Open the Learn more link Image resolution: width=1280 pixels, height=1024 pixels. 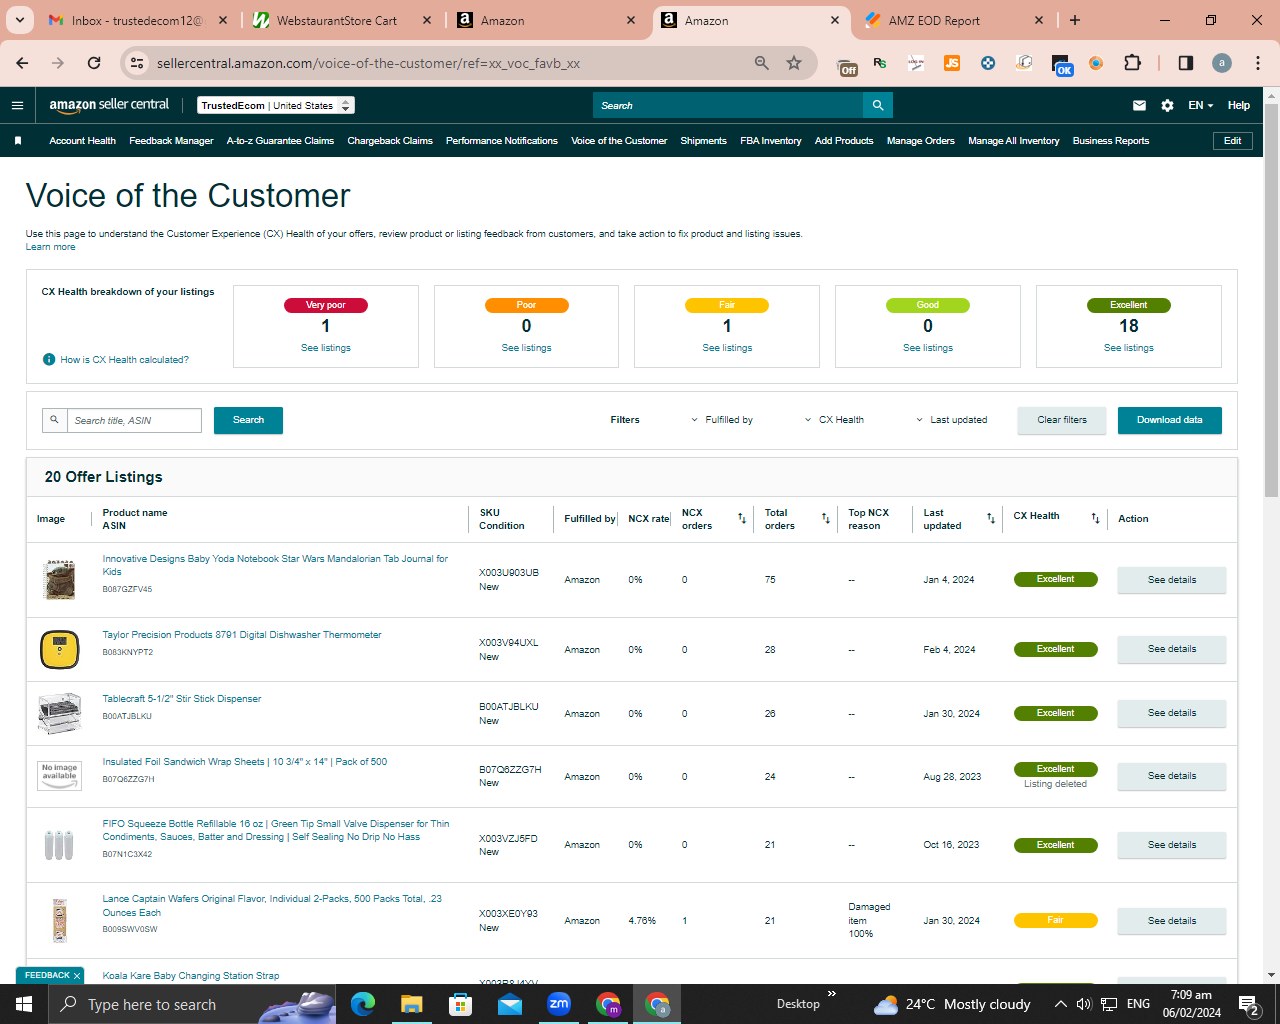[x=50, y=247]
